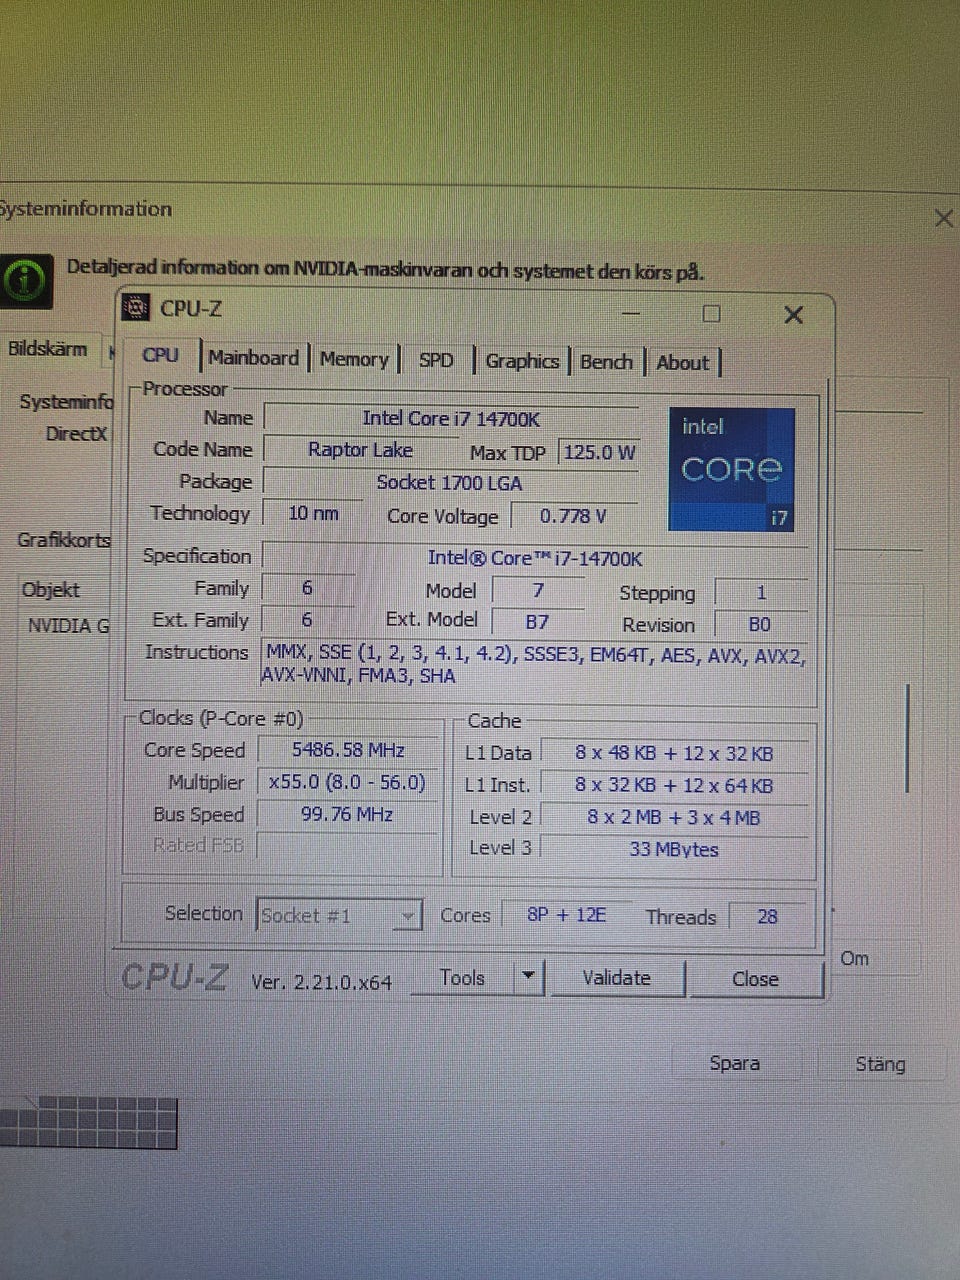
Task: Click the Core Voltage value 0.778 V
Action: click(x=573, y=516)
